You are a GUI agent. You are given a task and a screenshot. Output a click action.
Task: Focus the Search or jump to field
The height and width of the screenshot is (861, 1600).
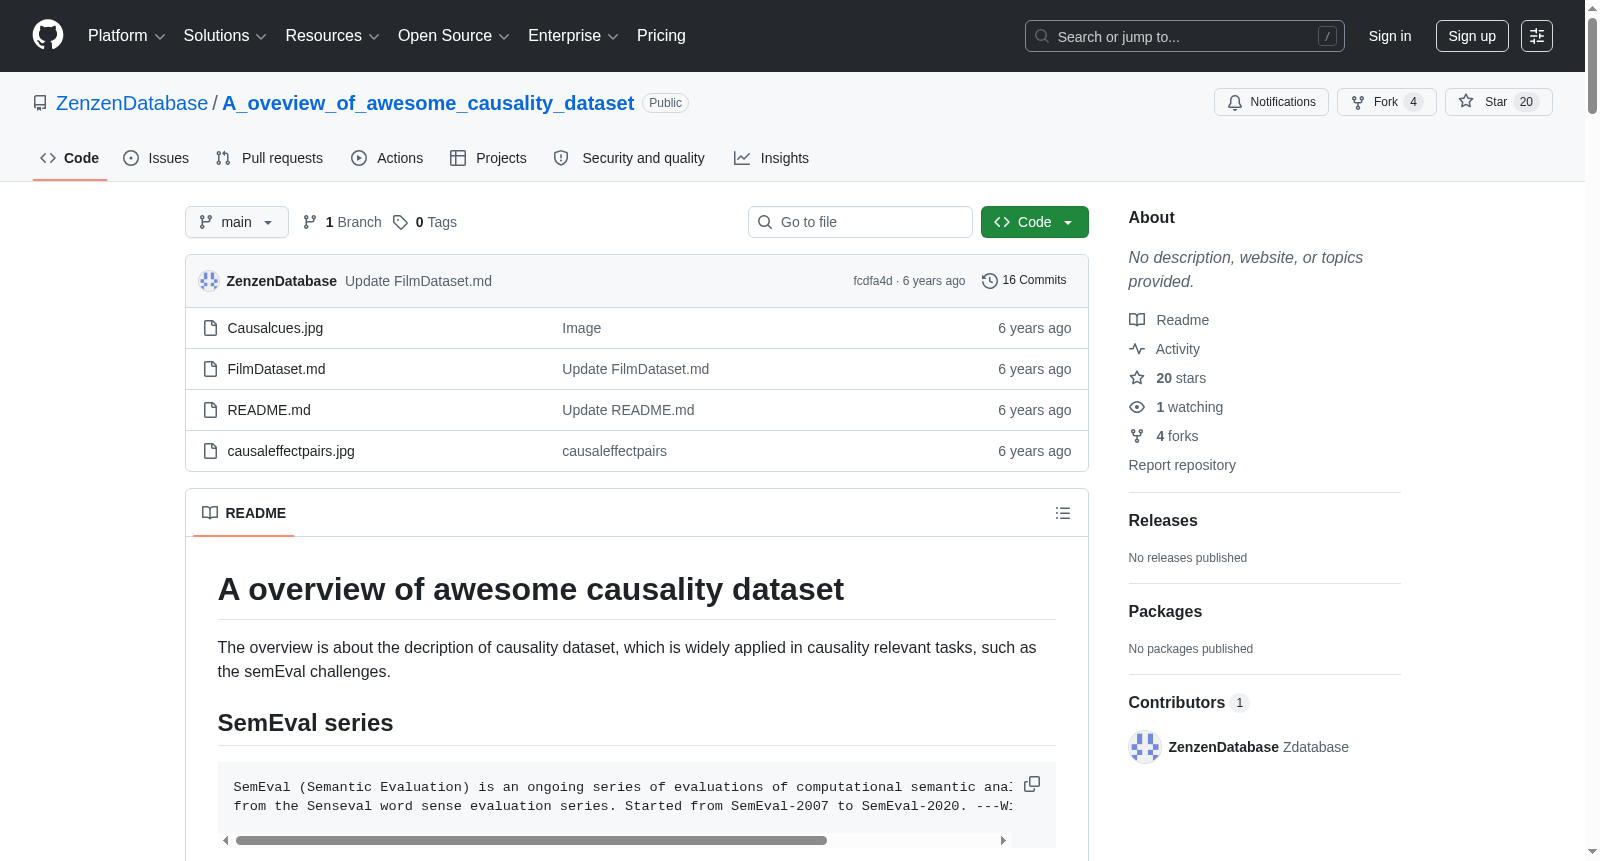tap(1184, 36)
